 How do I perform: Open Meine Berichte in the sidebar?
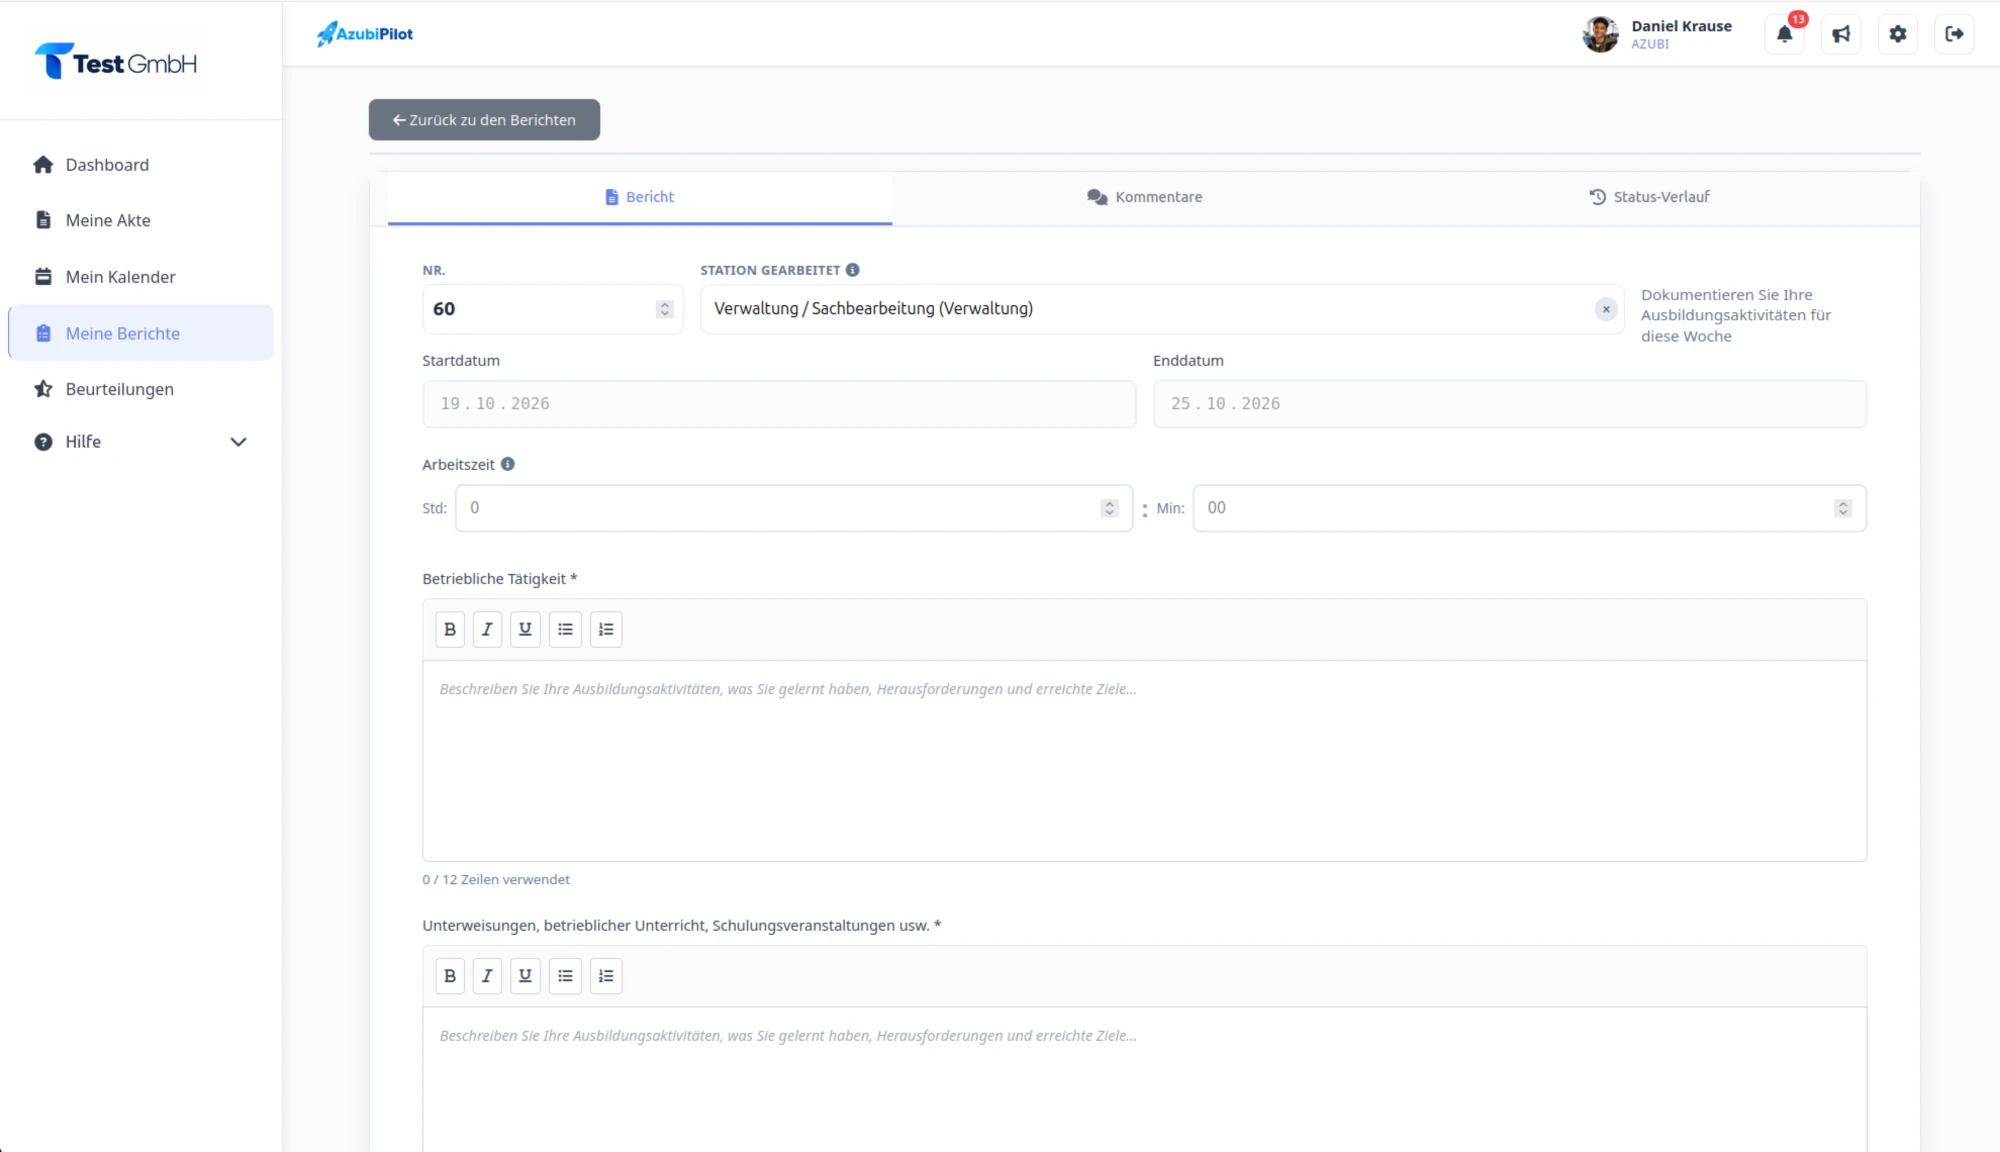point(141,333)
